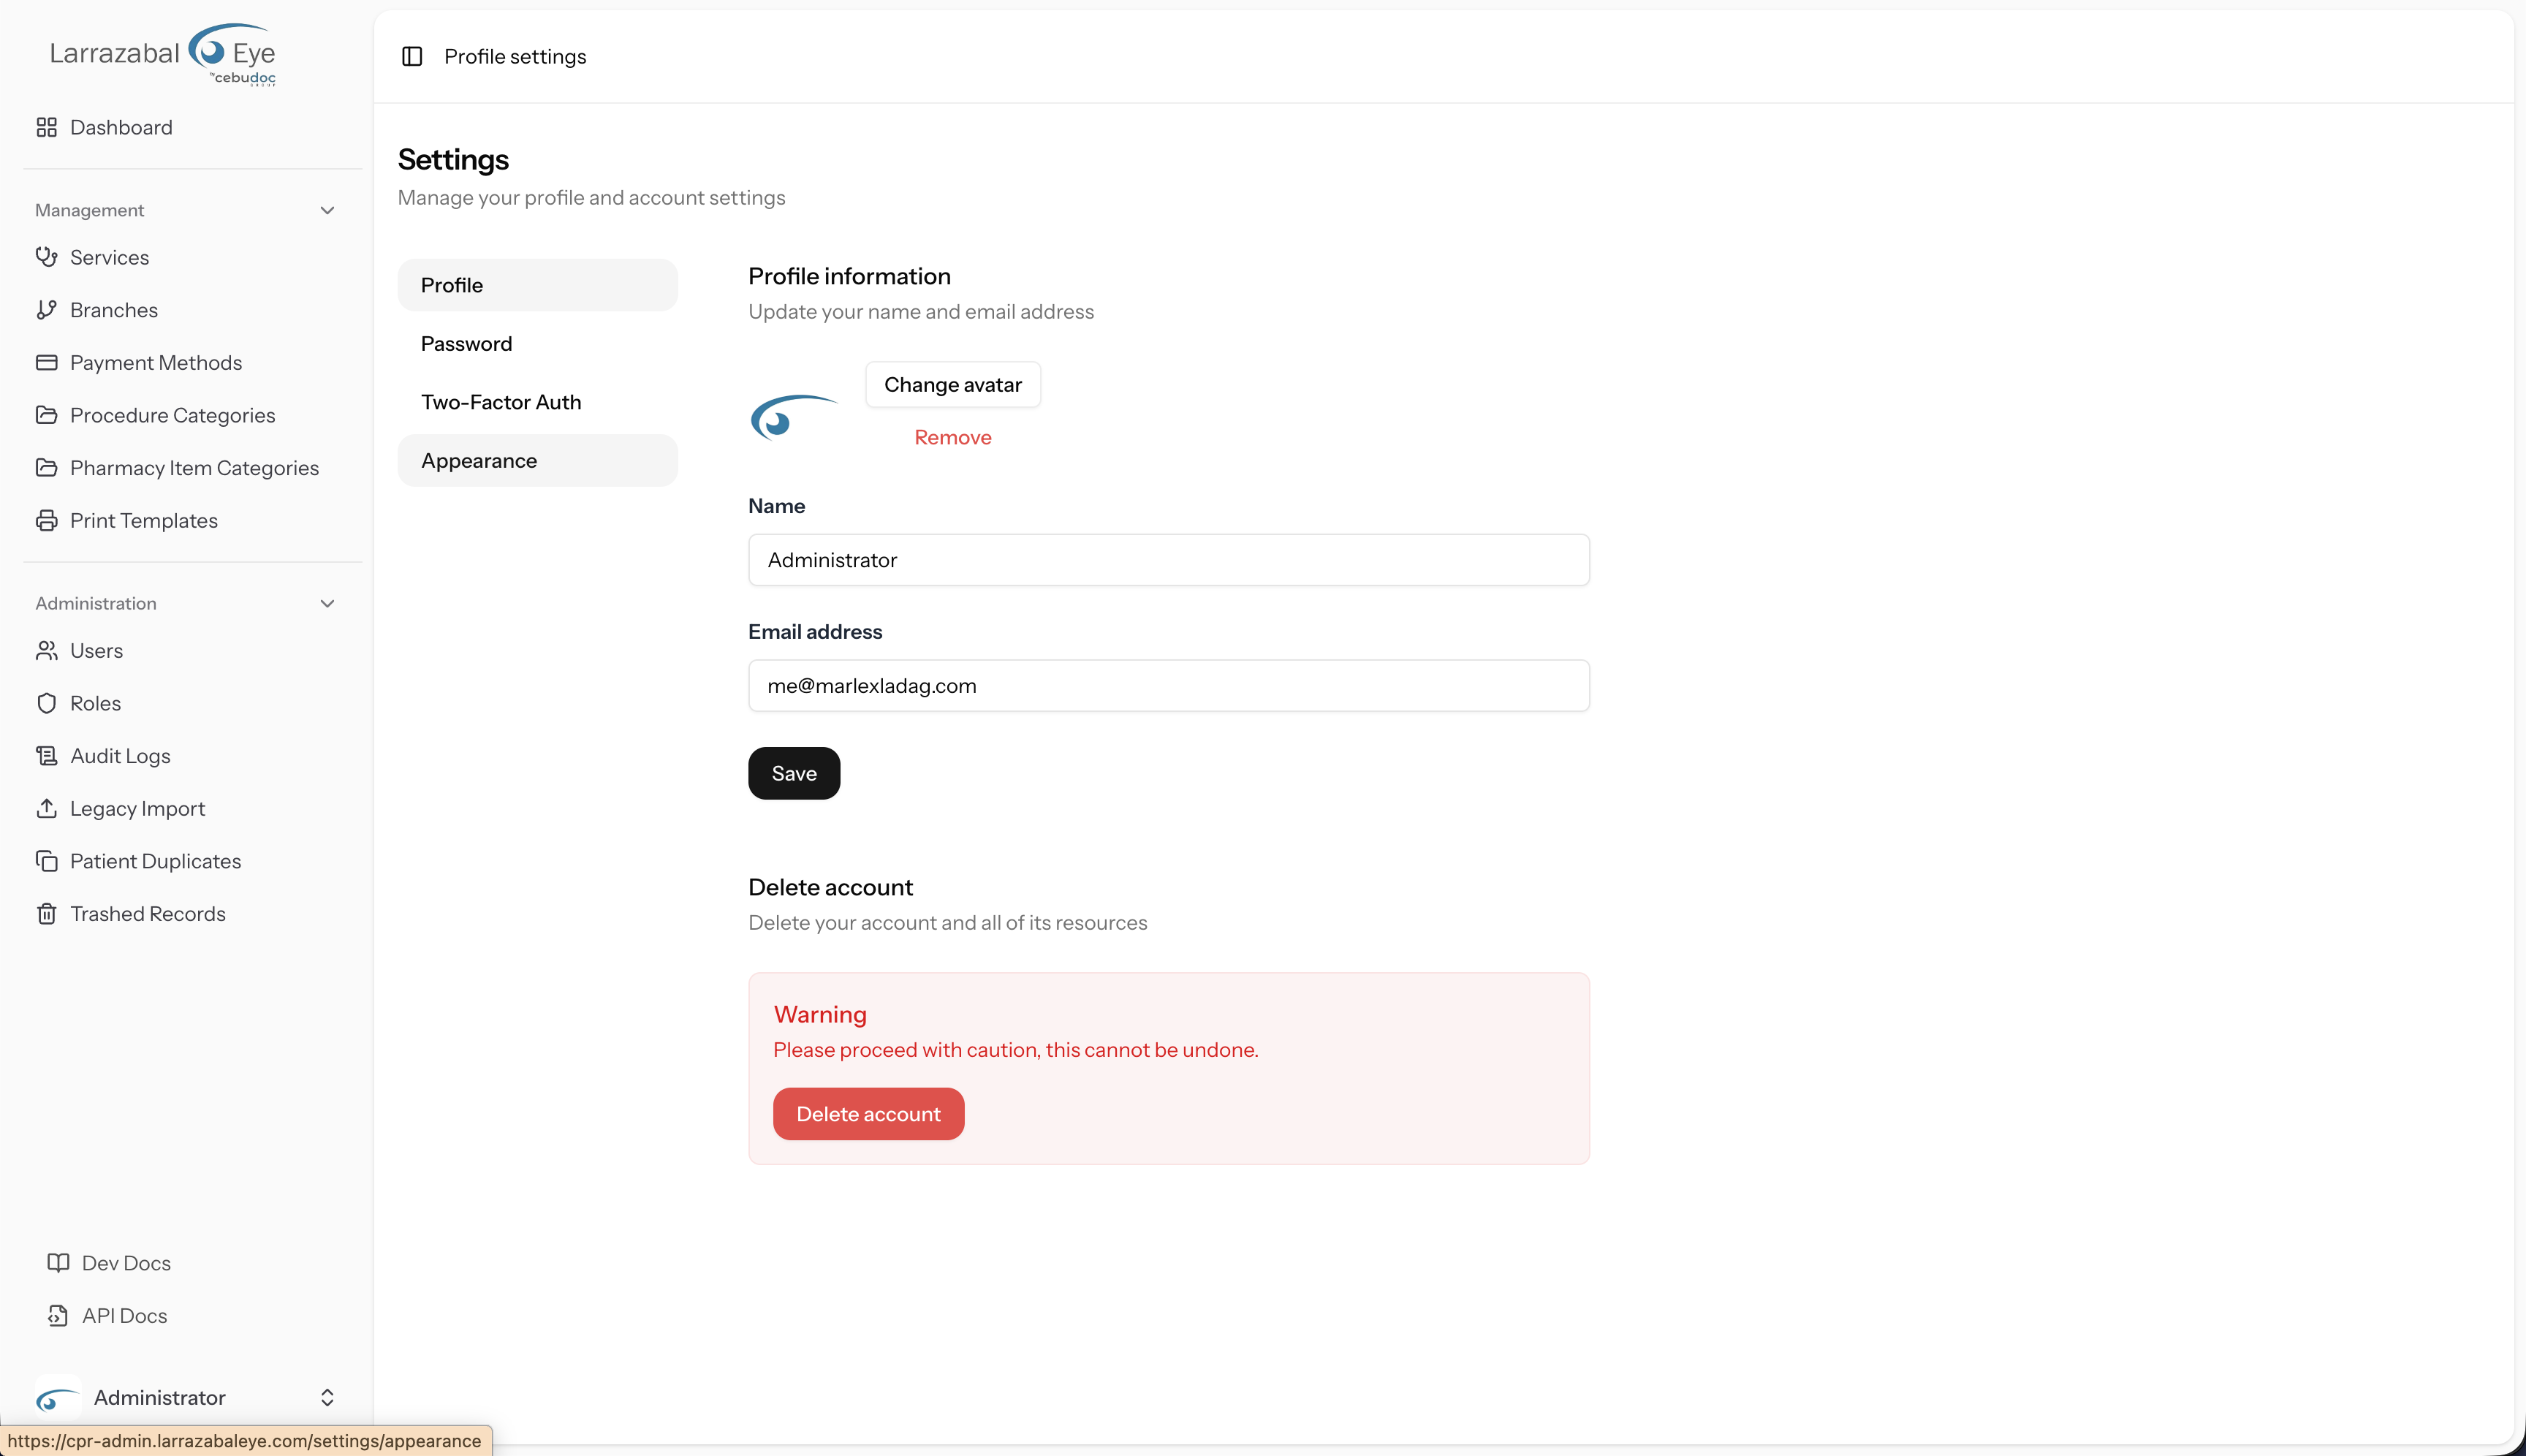The width and height of the screenshot is (2526, 1456).
Task: Click the Payment Methods card icon
Action: click(46, 362)
